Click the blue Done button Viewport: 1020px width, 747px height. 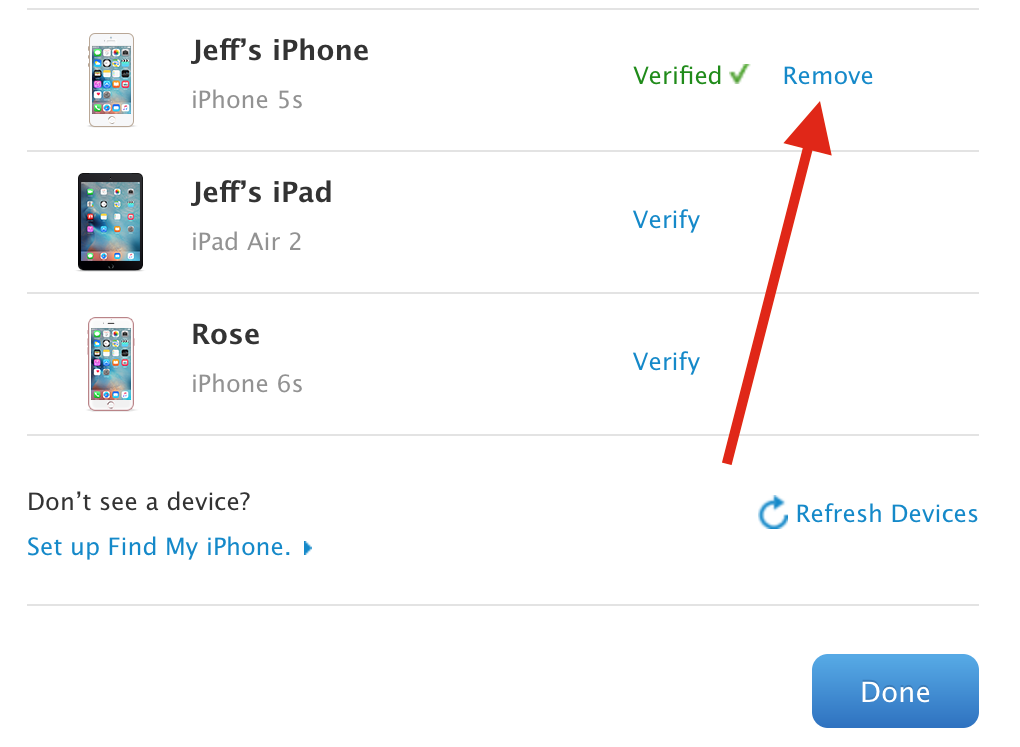click(x=895, y=691)
